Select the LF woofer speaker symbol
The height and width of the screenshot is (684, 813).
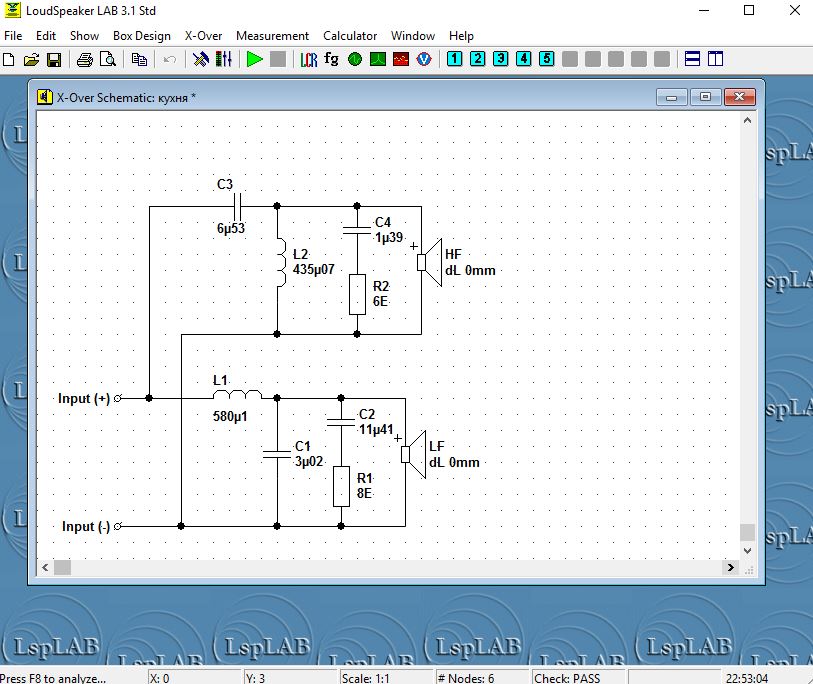click(x=414, y=454)
